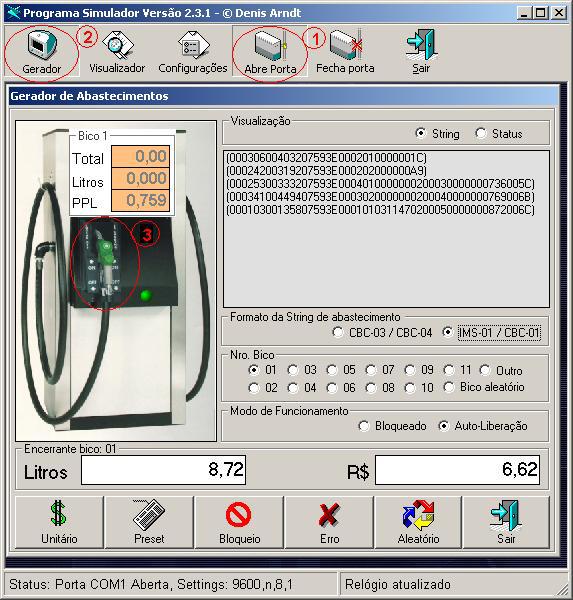Click the Bloqueio prohibited-sign button
The height and width of the screenshot is (600, 573).
(239, 522)
